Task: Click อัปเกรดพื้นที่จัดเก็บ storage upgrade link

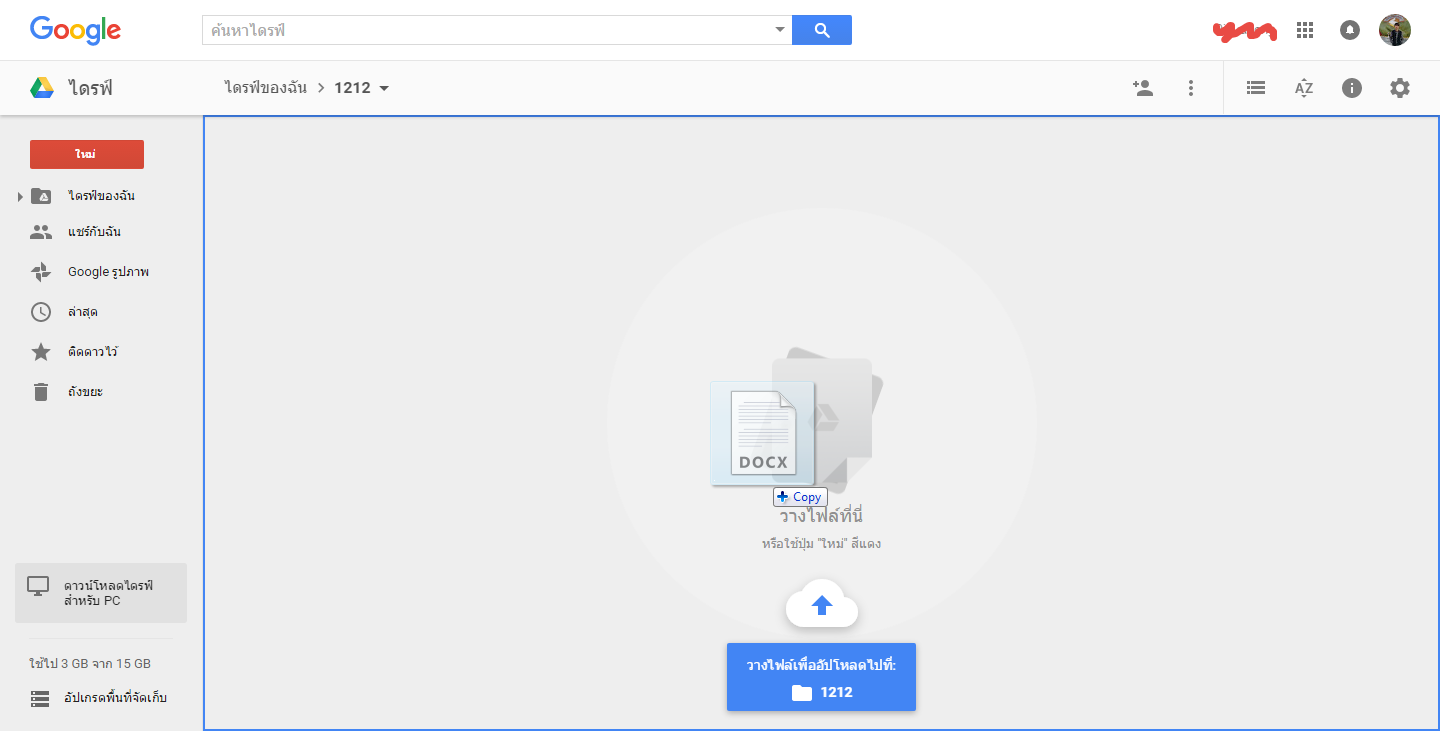Action: coord(114,698)
